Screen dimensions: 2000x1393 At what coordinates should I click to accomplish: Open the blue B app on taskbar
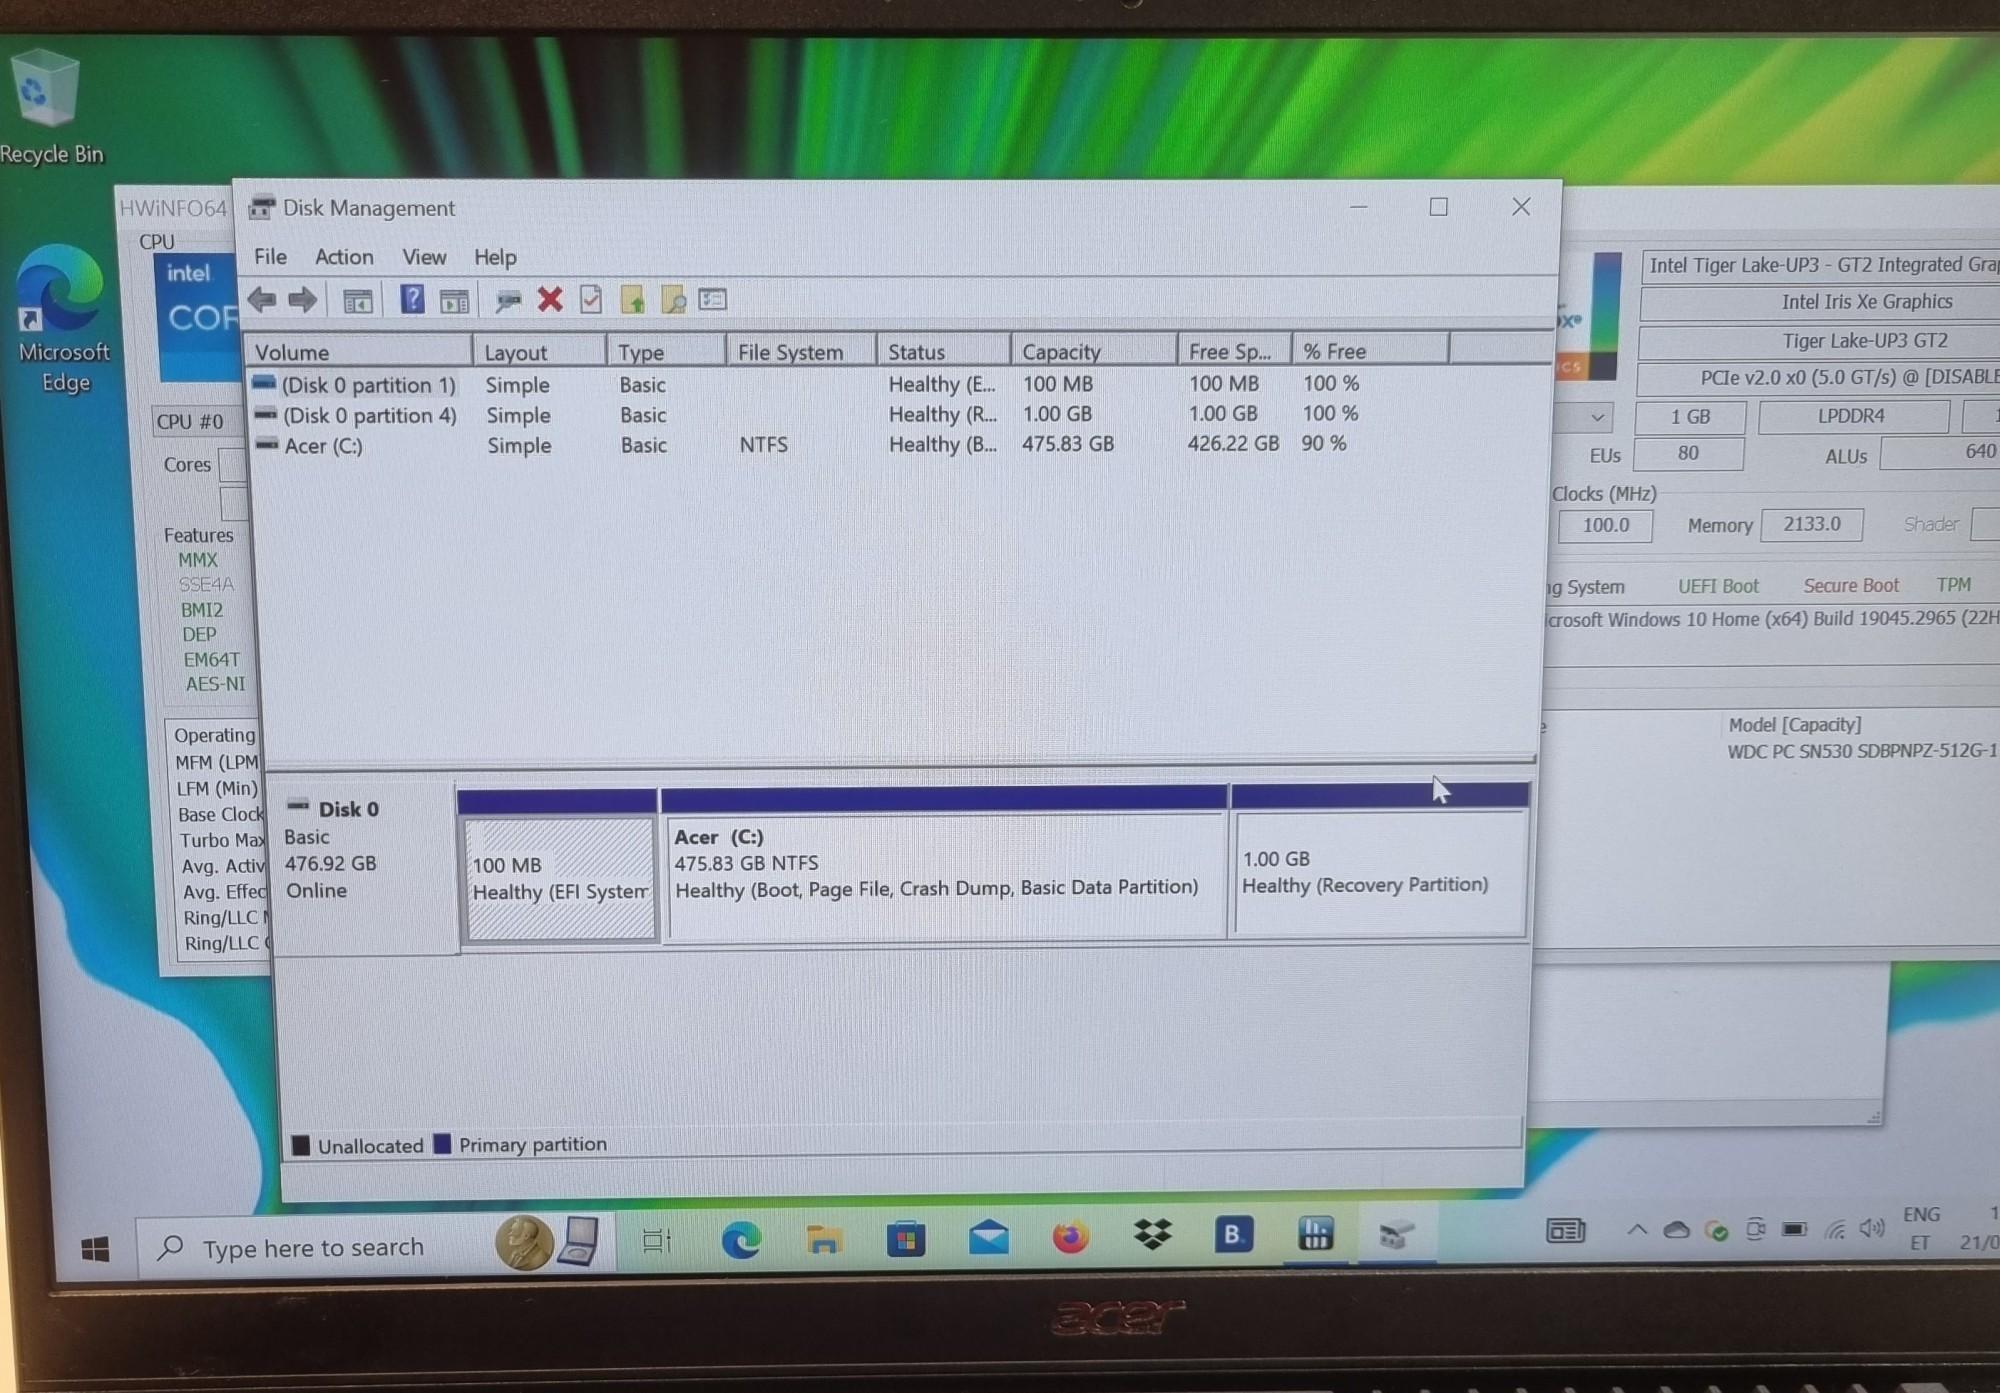1233,1235
